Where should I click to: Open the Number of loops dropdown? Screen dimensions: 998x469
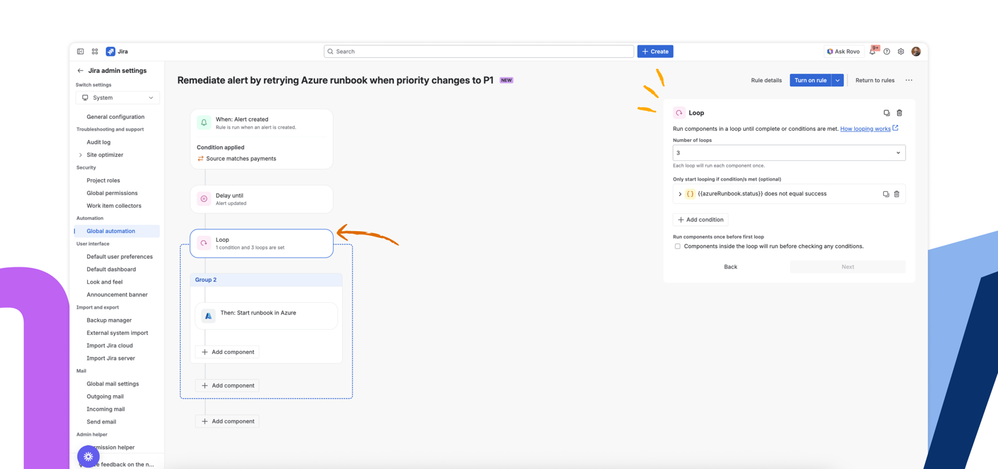tap(789, 153)
